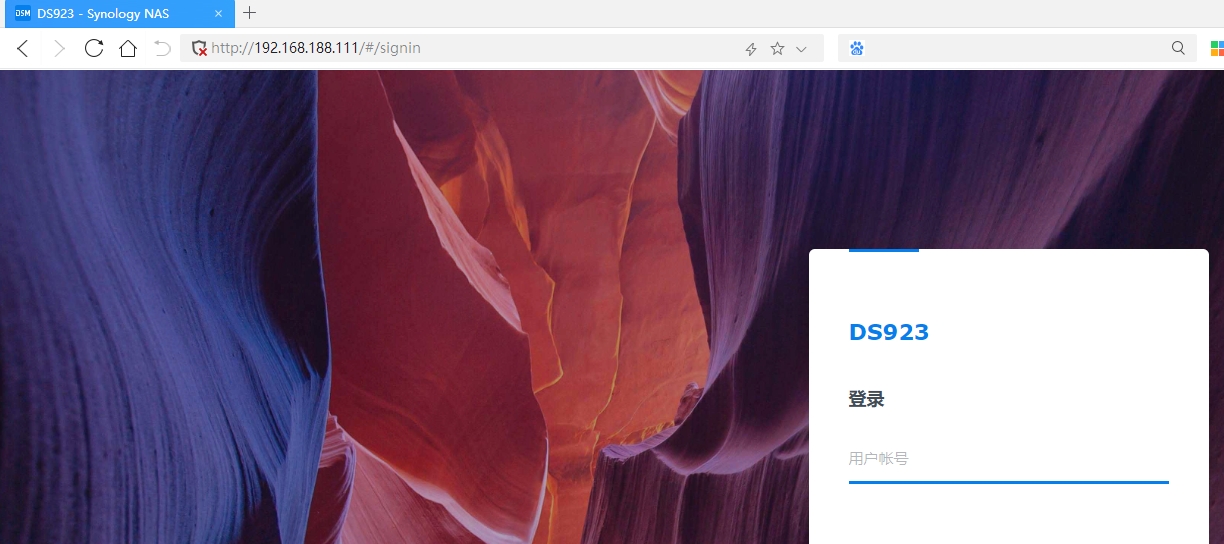Reload the page with the refresh icon

(x=94, y=48)
